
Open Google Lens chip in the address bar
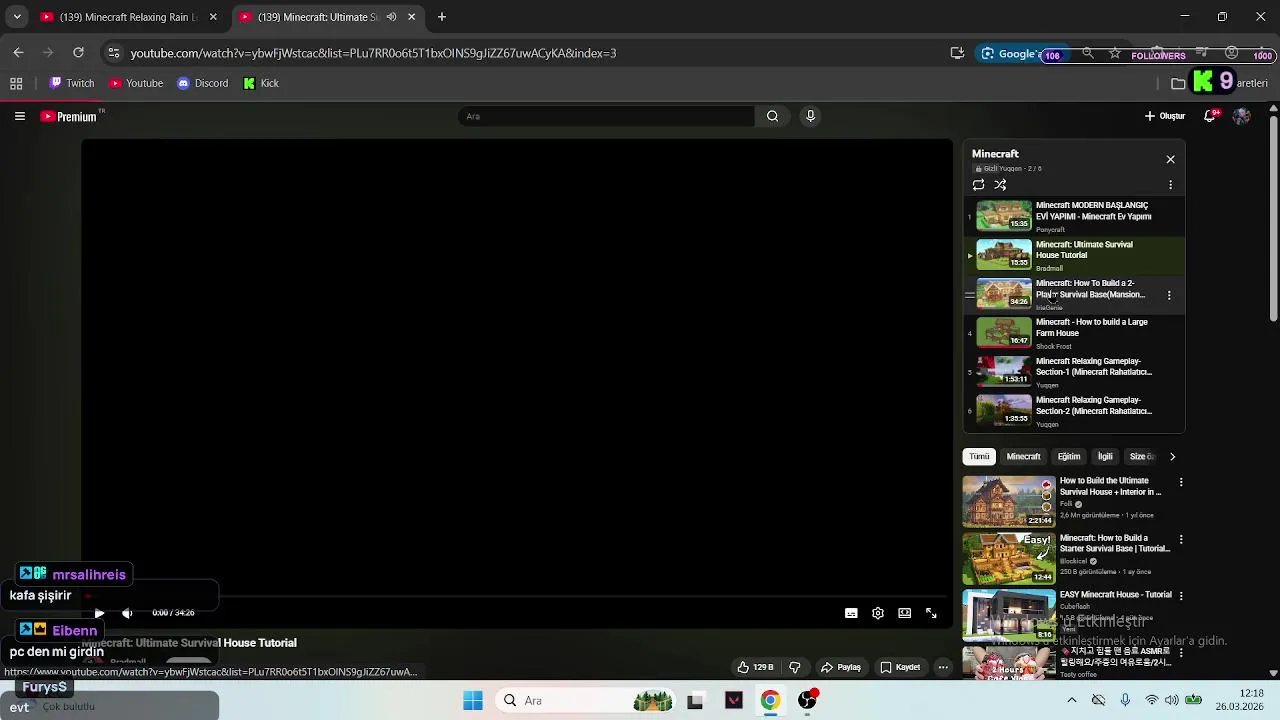(x=1010, y=53)
